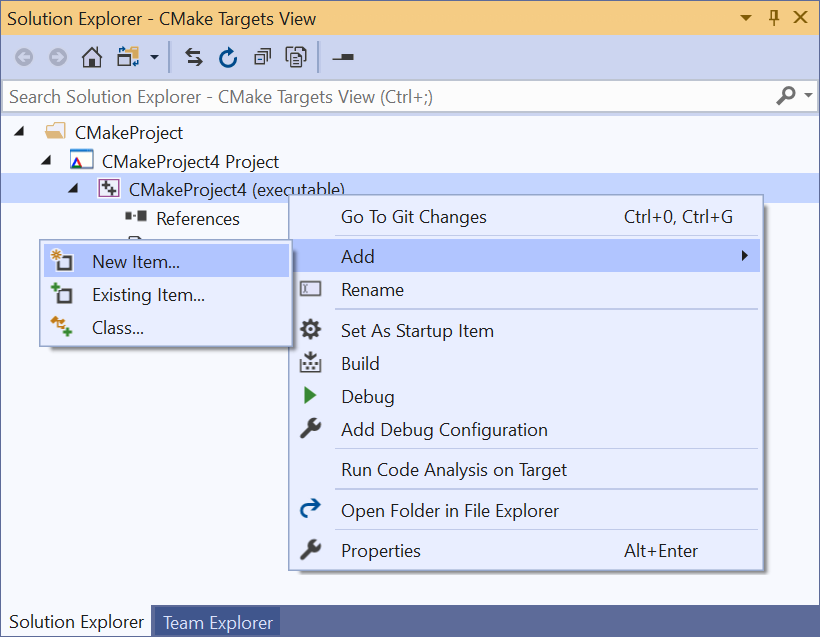The height and width of the screenshot is (637, 820).
Task: Click the Home icon in Solution Explorer toolbar
Action: pyautogui.click(x=92, y=57)
